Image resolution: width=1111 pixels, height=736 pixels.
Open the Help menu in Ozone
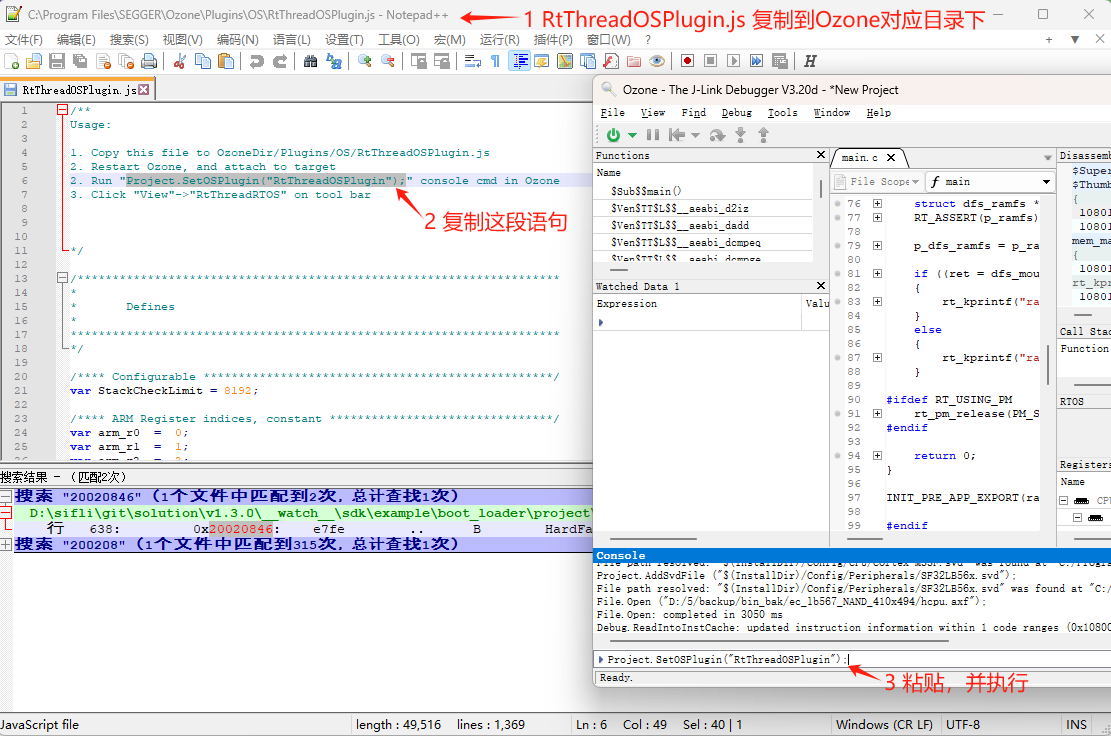(879, 113)
